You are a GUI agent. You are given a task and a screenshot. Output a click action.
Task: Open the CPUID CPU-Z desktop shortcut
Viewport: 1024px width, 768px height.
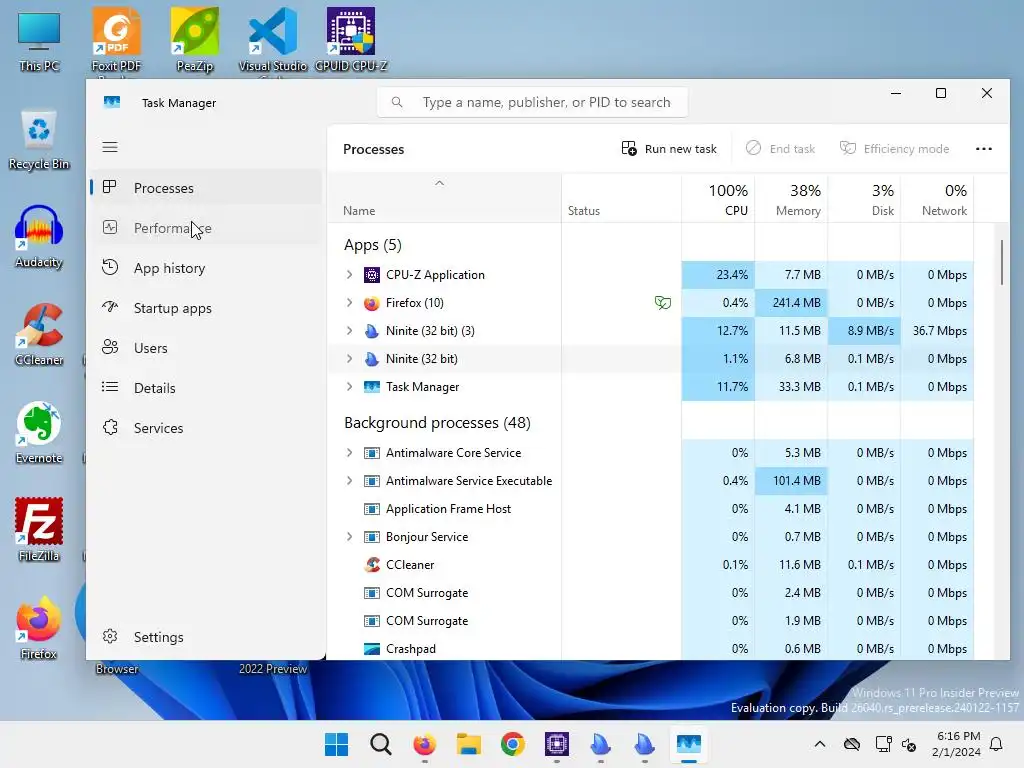(351, 40)
